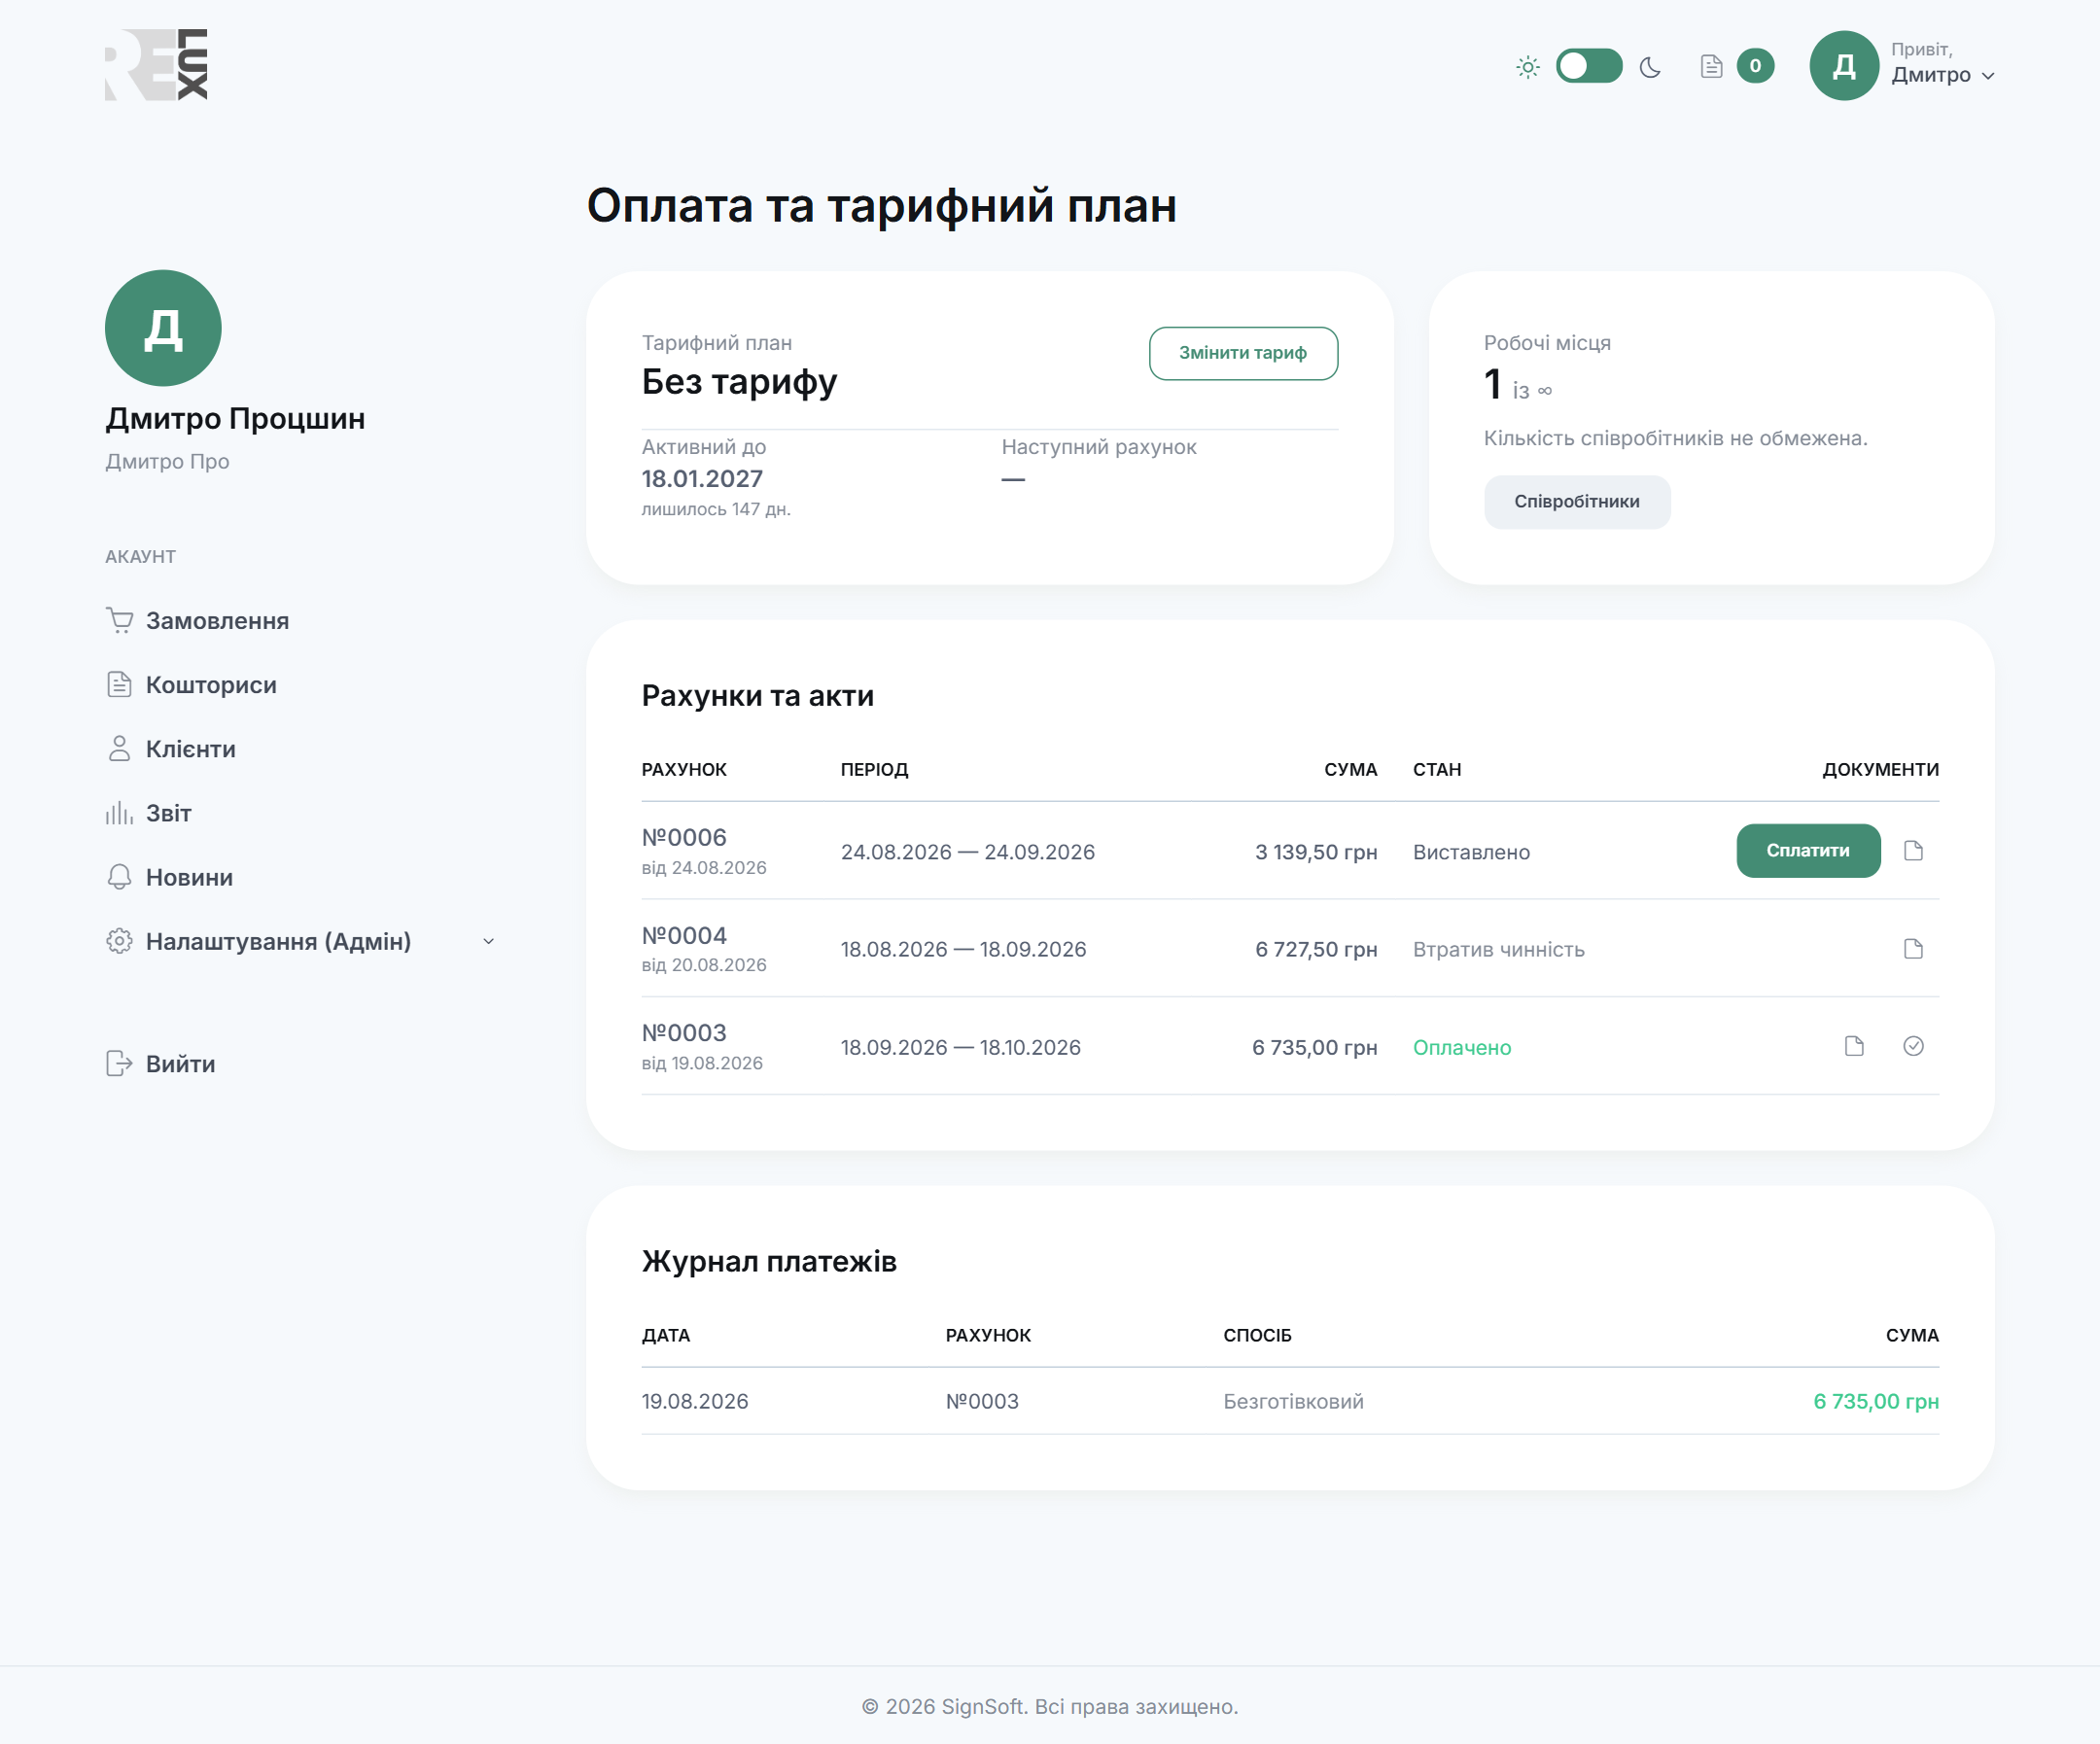The width and height of the screenshot is (2100, 1744).
Task: Click Вийти to log out
Action: pyautogui.click(x=160, y=1063)
